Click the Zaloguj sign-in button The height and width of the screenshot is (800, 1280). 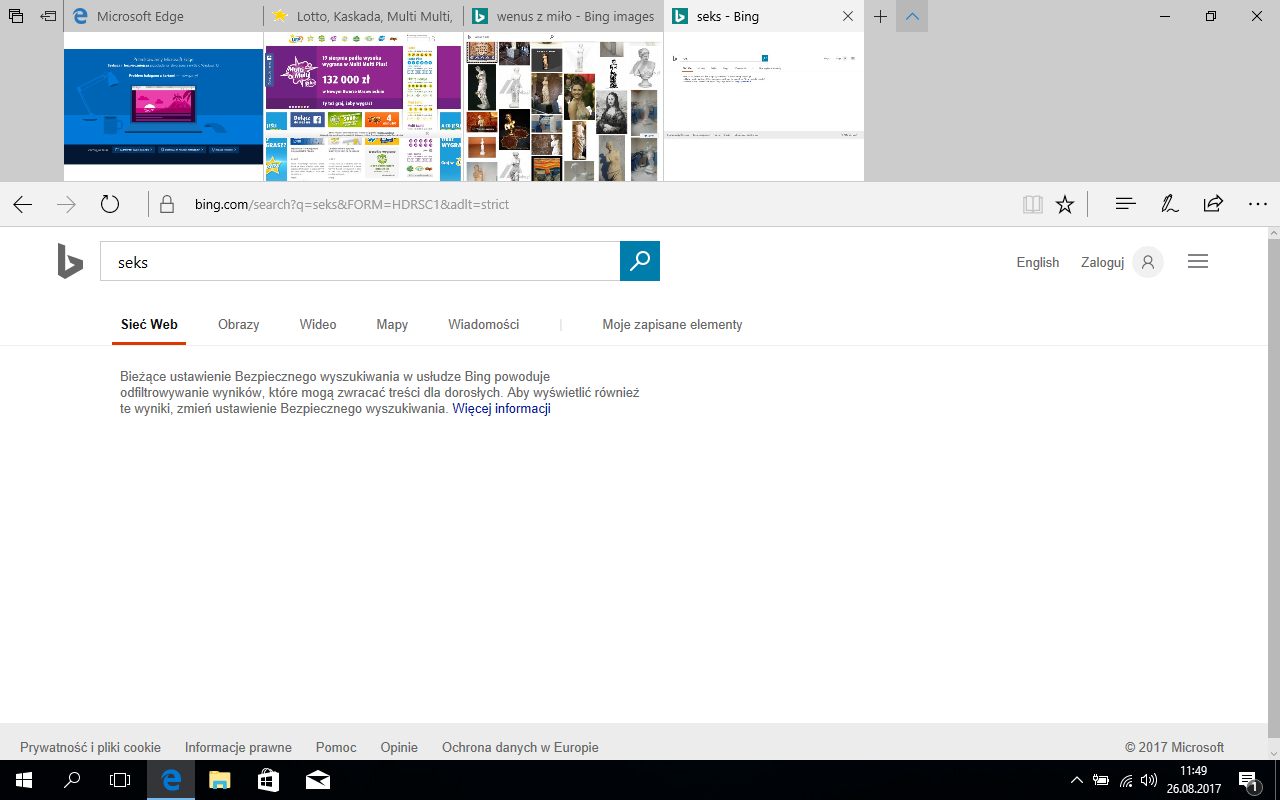click(x=1103, y=263)
